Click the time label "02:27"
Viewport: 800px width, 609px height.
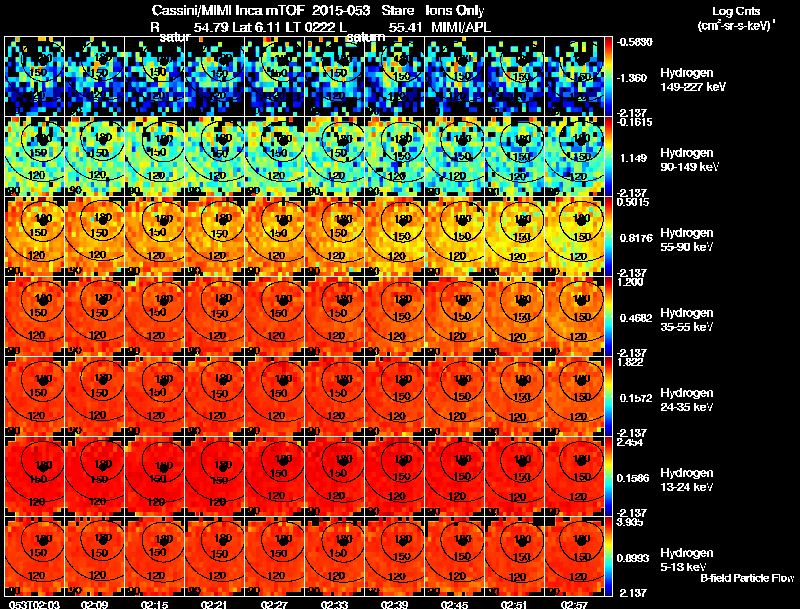click(274, 604)
